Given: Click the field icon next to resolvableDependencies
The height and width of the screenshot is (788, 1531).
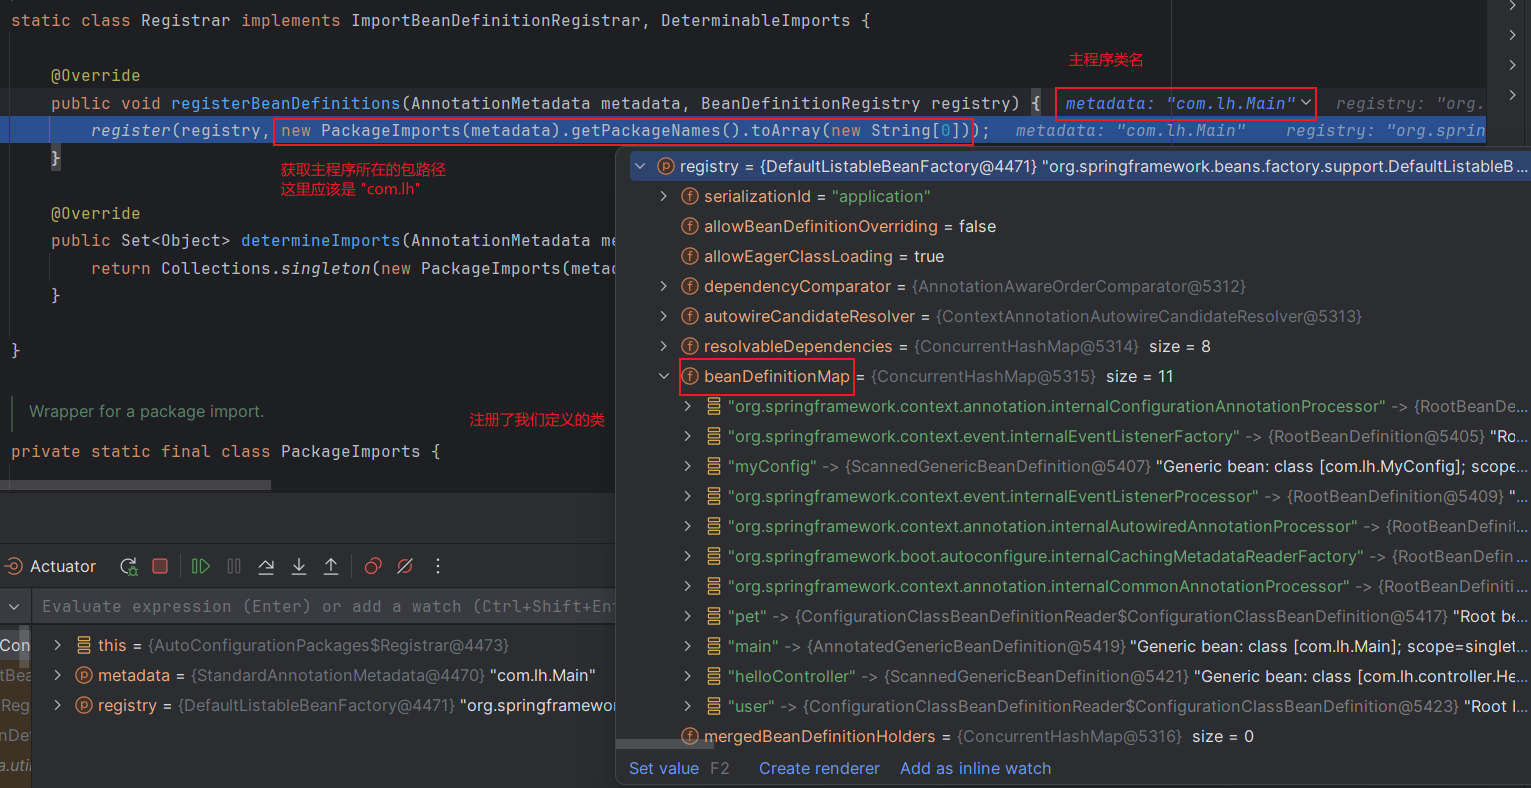Looking at the screenshot, I should click(x=689, y=346).
